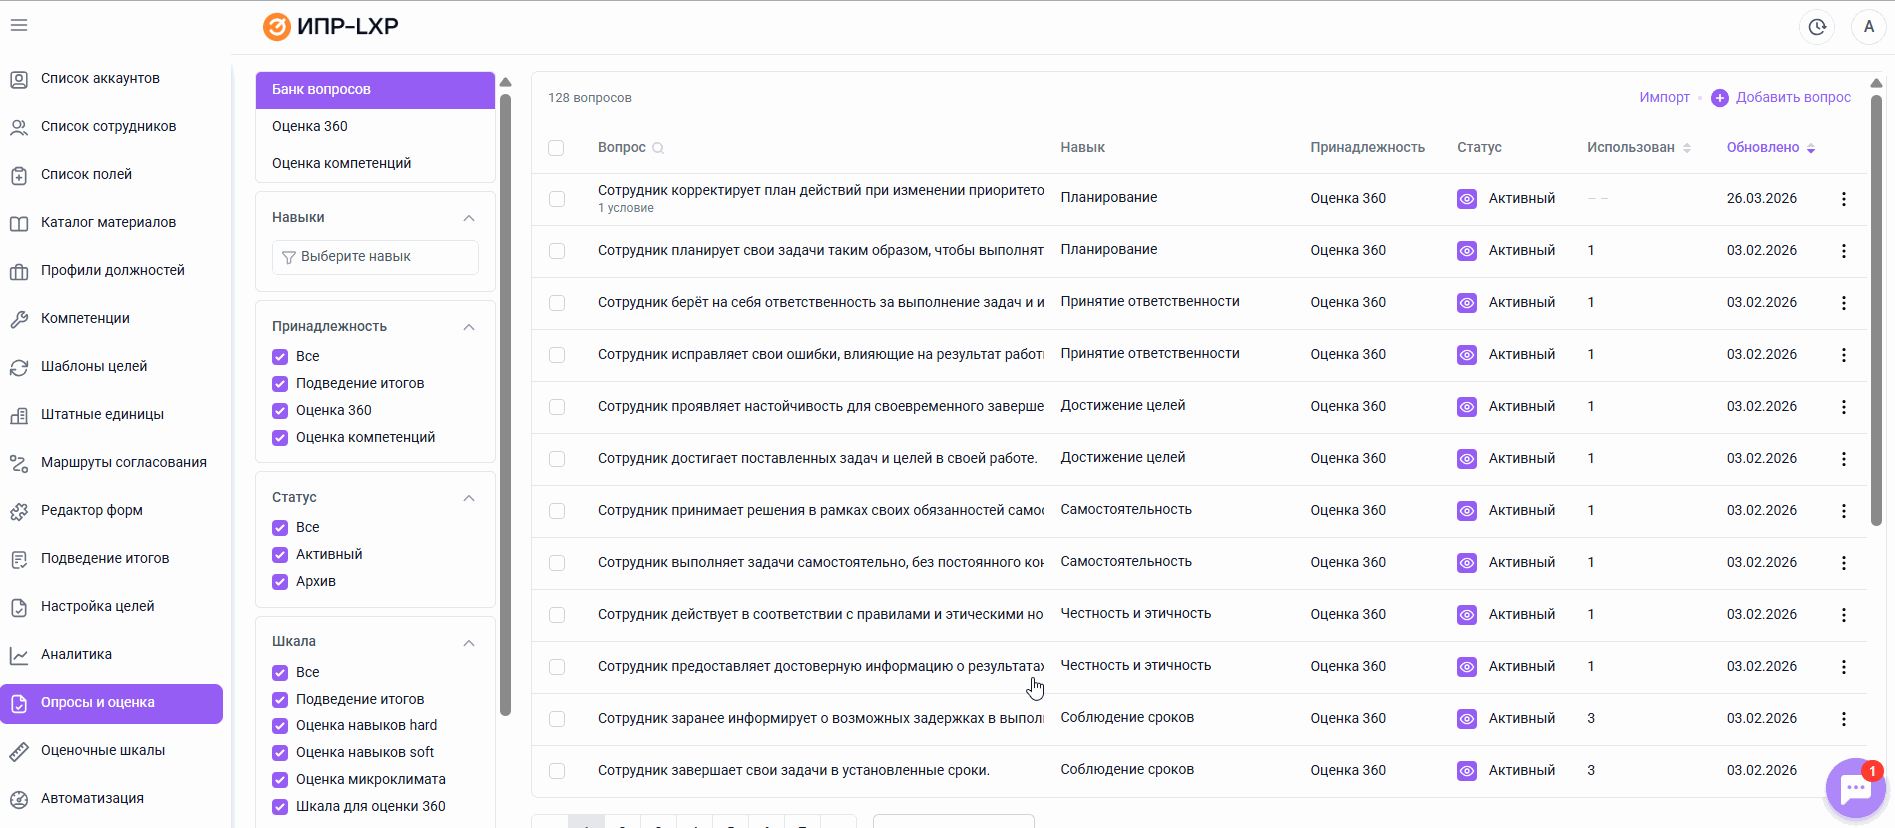The height and width of the screenshot is (828, 1895).
Task: Sort by Использован column arrows
Action: pos(1687,148)
